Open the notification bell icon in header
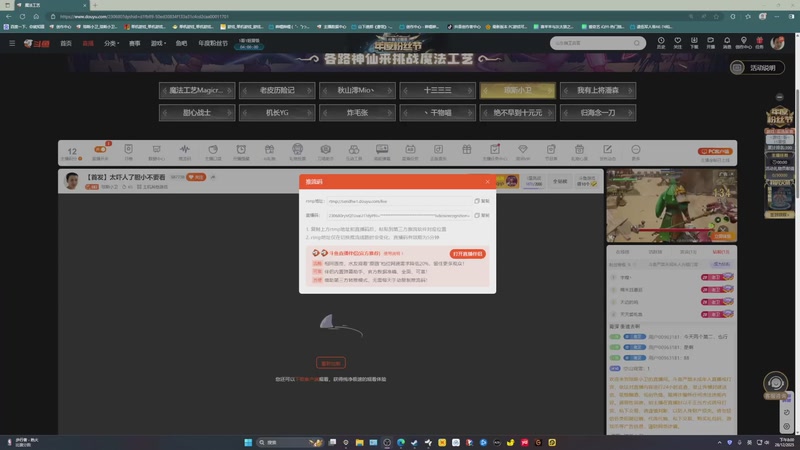Viewport: 800px width, 450px height. pyautogui.click(x=727, y=42)
